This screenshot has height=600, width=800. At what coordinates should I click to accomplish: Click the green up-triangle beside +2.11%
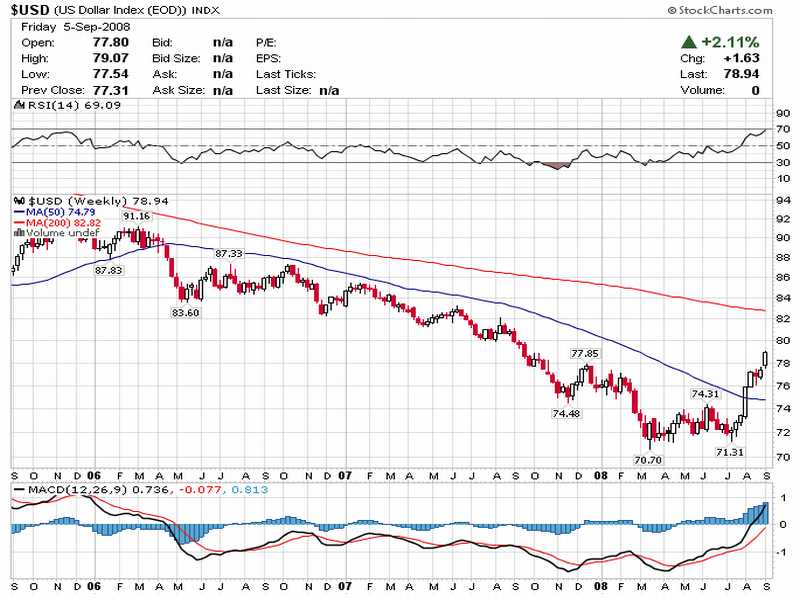(x=689, y=42)
